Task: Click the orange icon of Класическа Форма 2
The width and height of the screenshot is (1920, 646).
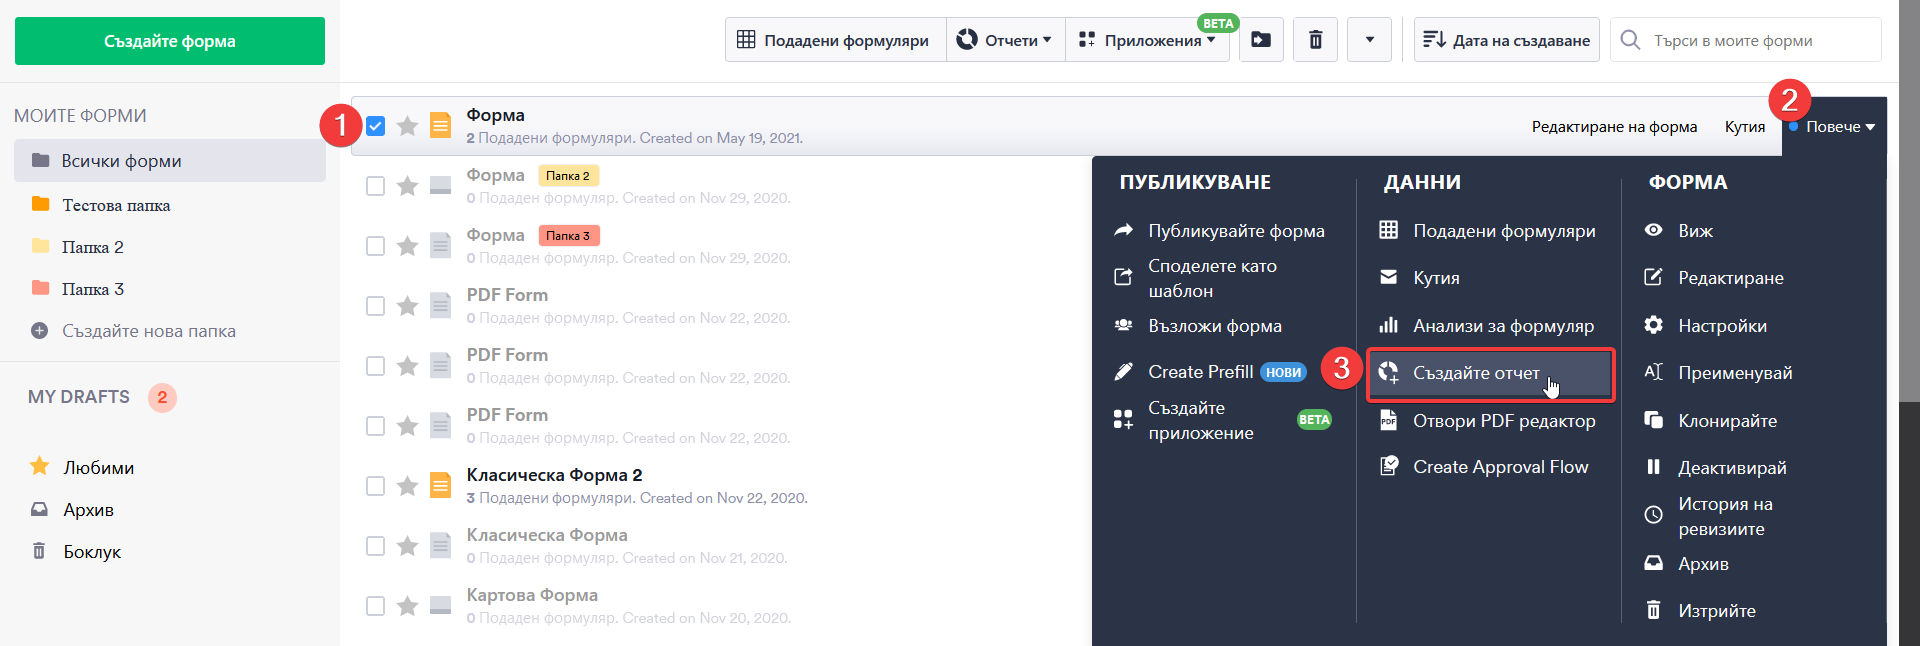Action: click(x=440, y=486)
